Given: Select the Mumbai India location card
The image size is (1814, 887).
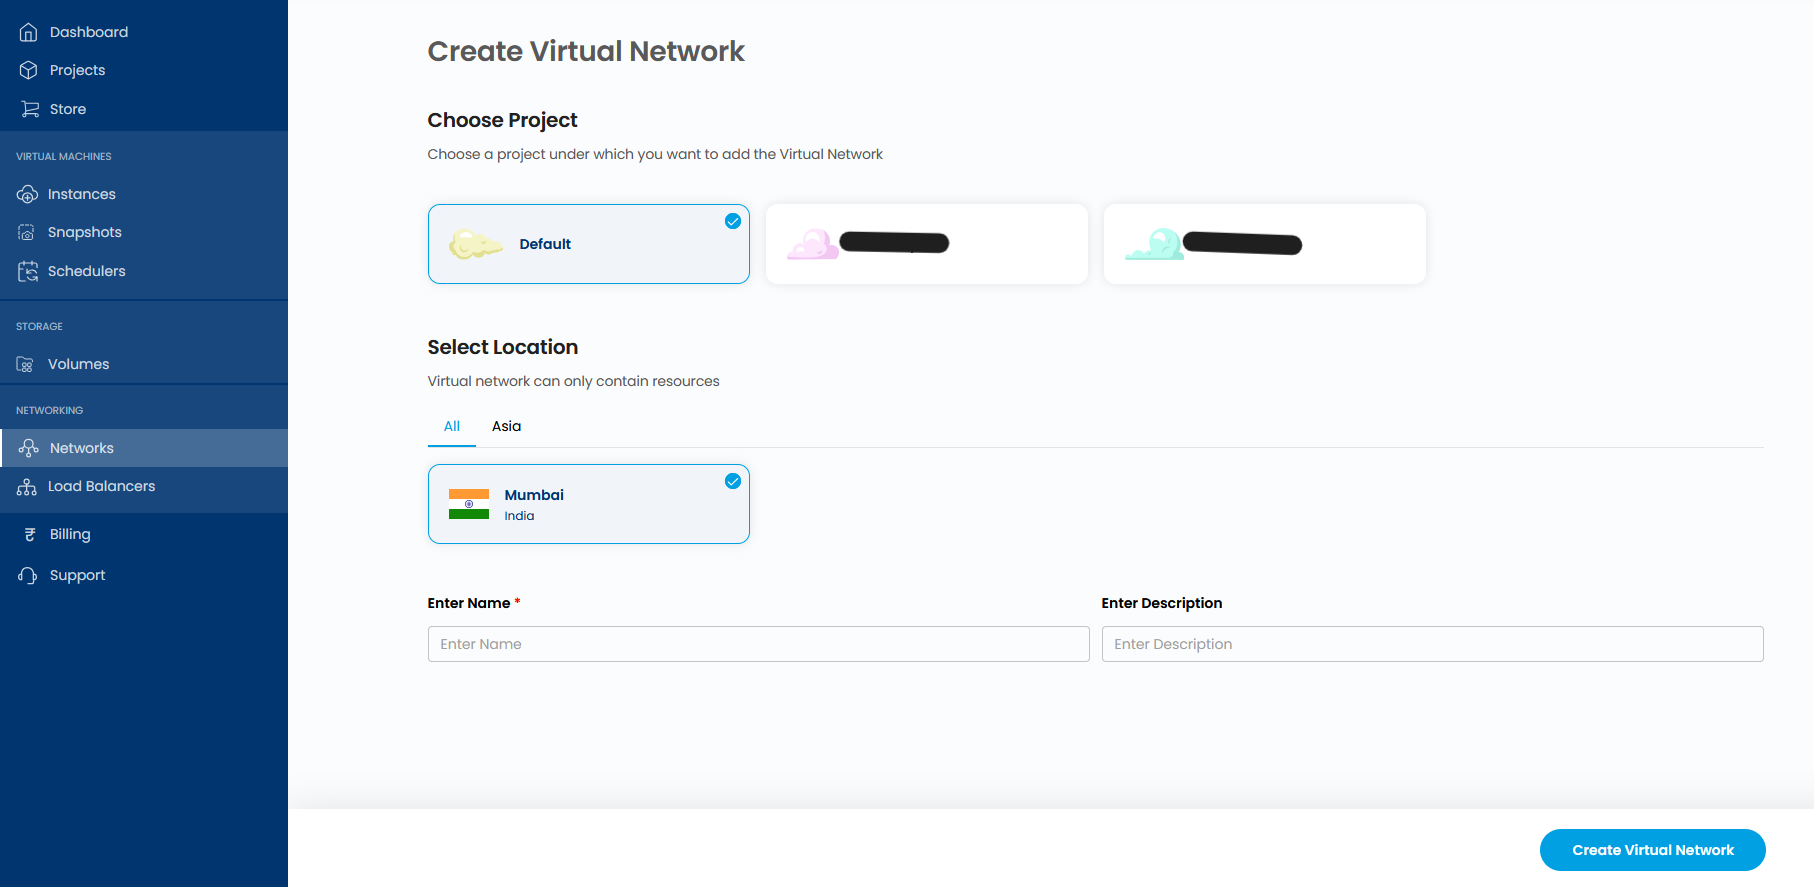Looking at the screenshot, I should coord(589,504).
